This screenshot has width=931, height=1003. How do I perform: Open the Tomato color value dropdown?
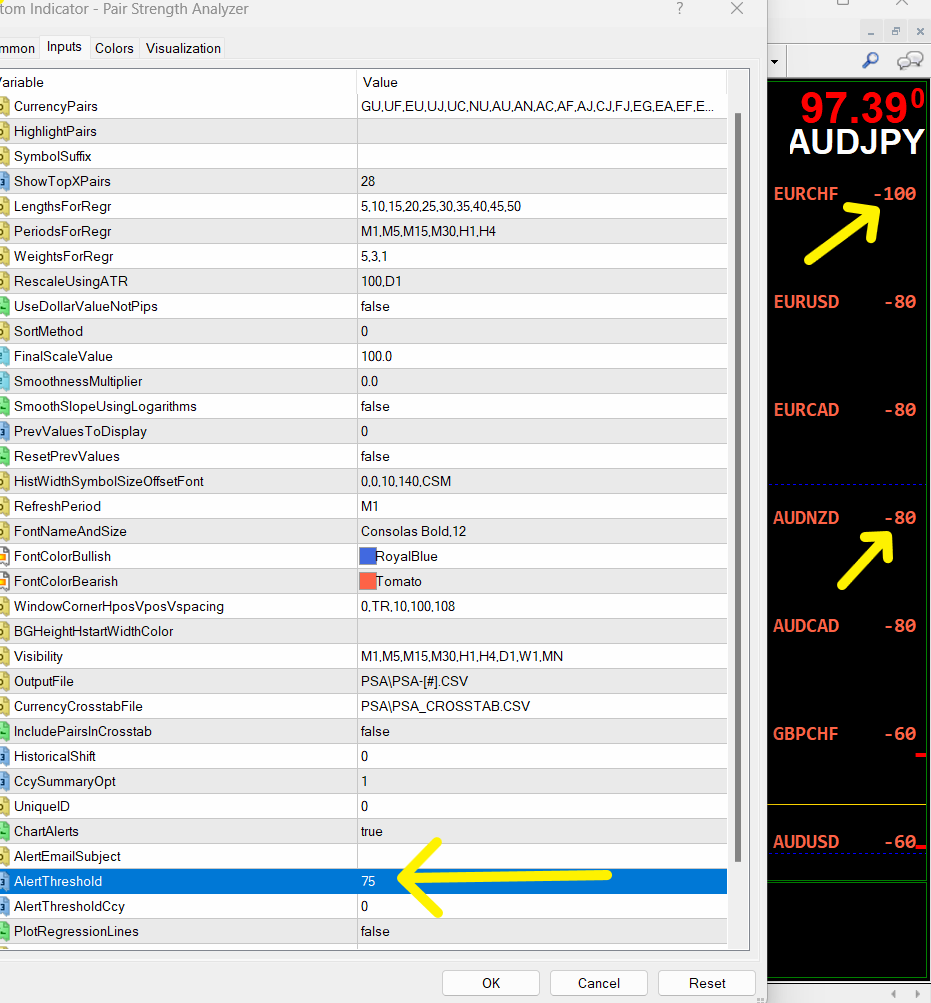point(542,581)
